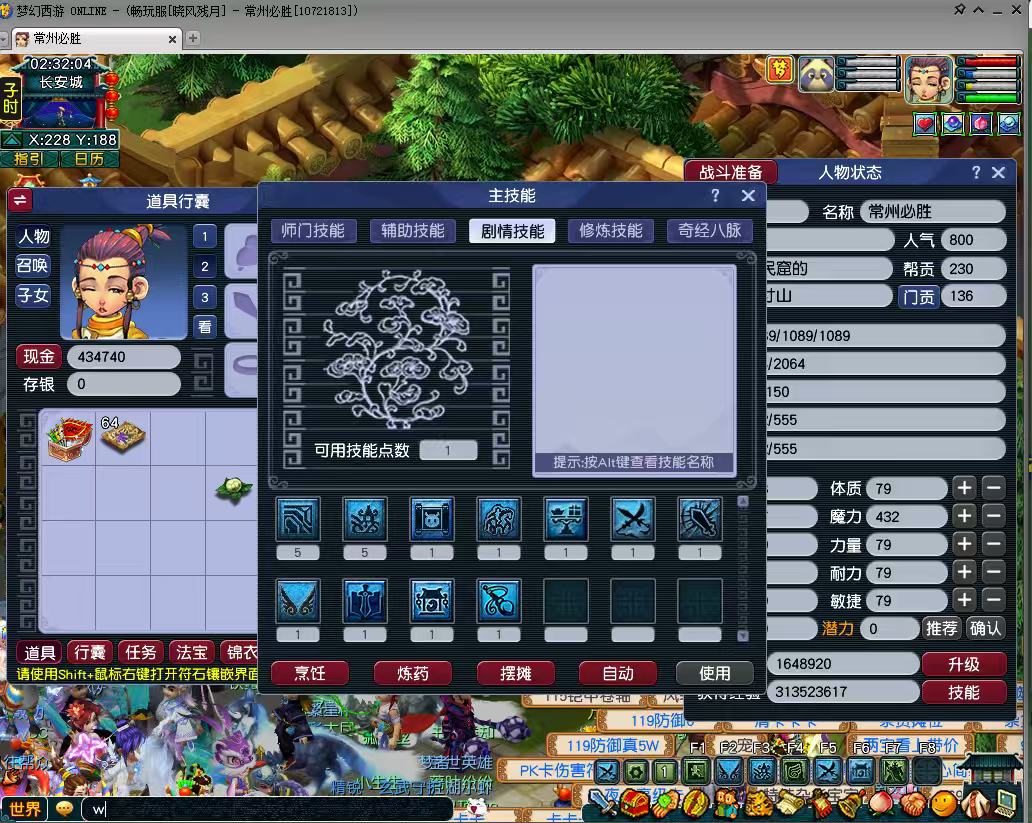
Task: Open the 日历 button under minimap
Action: (x=89, y=159)
